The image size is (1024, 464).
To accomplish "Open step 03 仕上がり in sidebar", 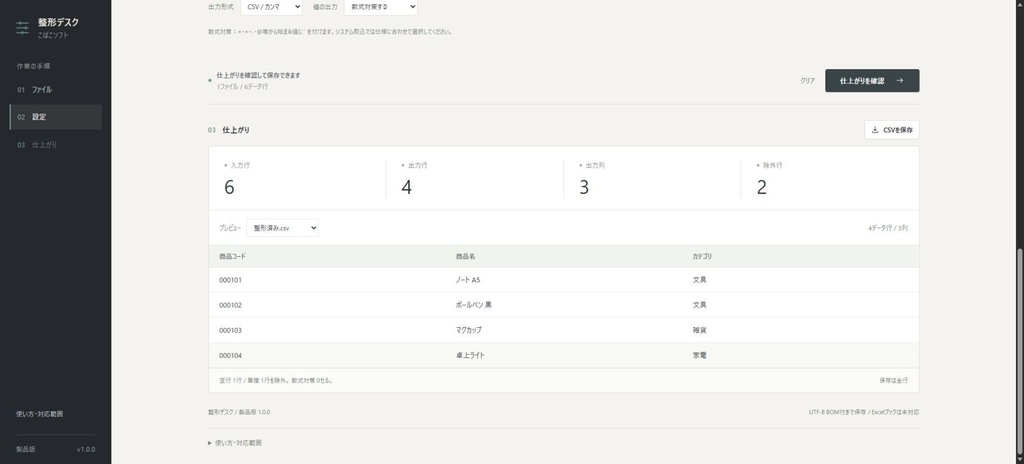I will tap(56, 144).
